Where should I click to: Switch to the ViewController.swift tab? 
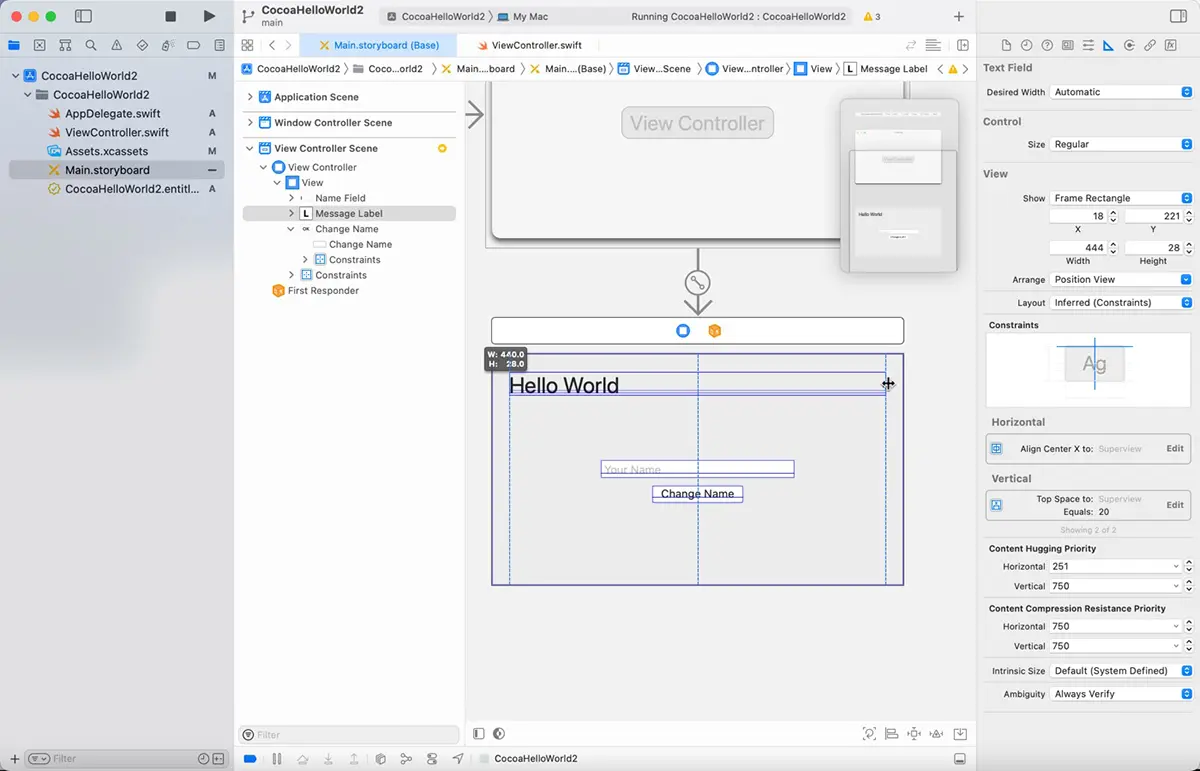[x=530, y=45]
